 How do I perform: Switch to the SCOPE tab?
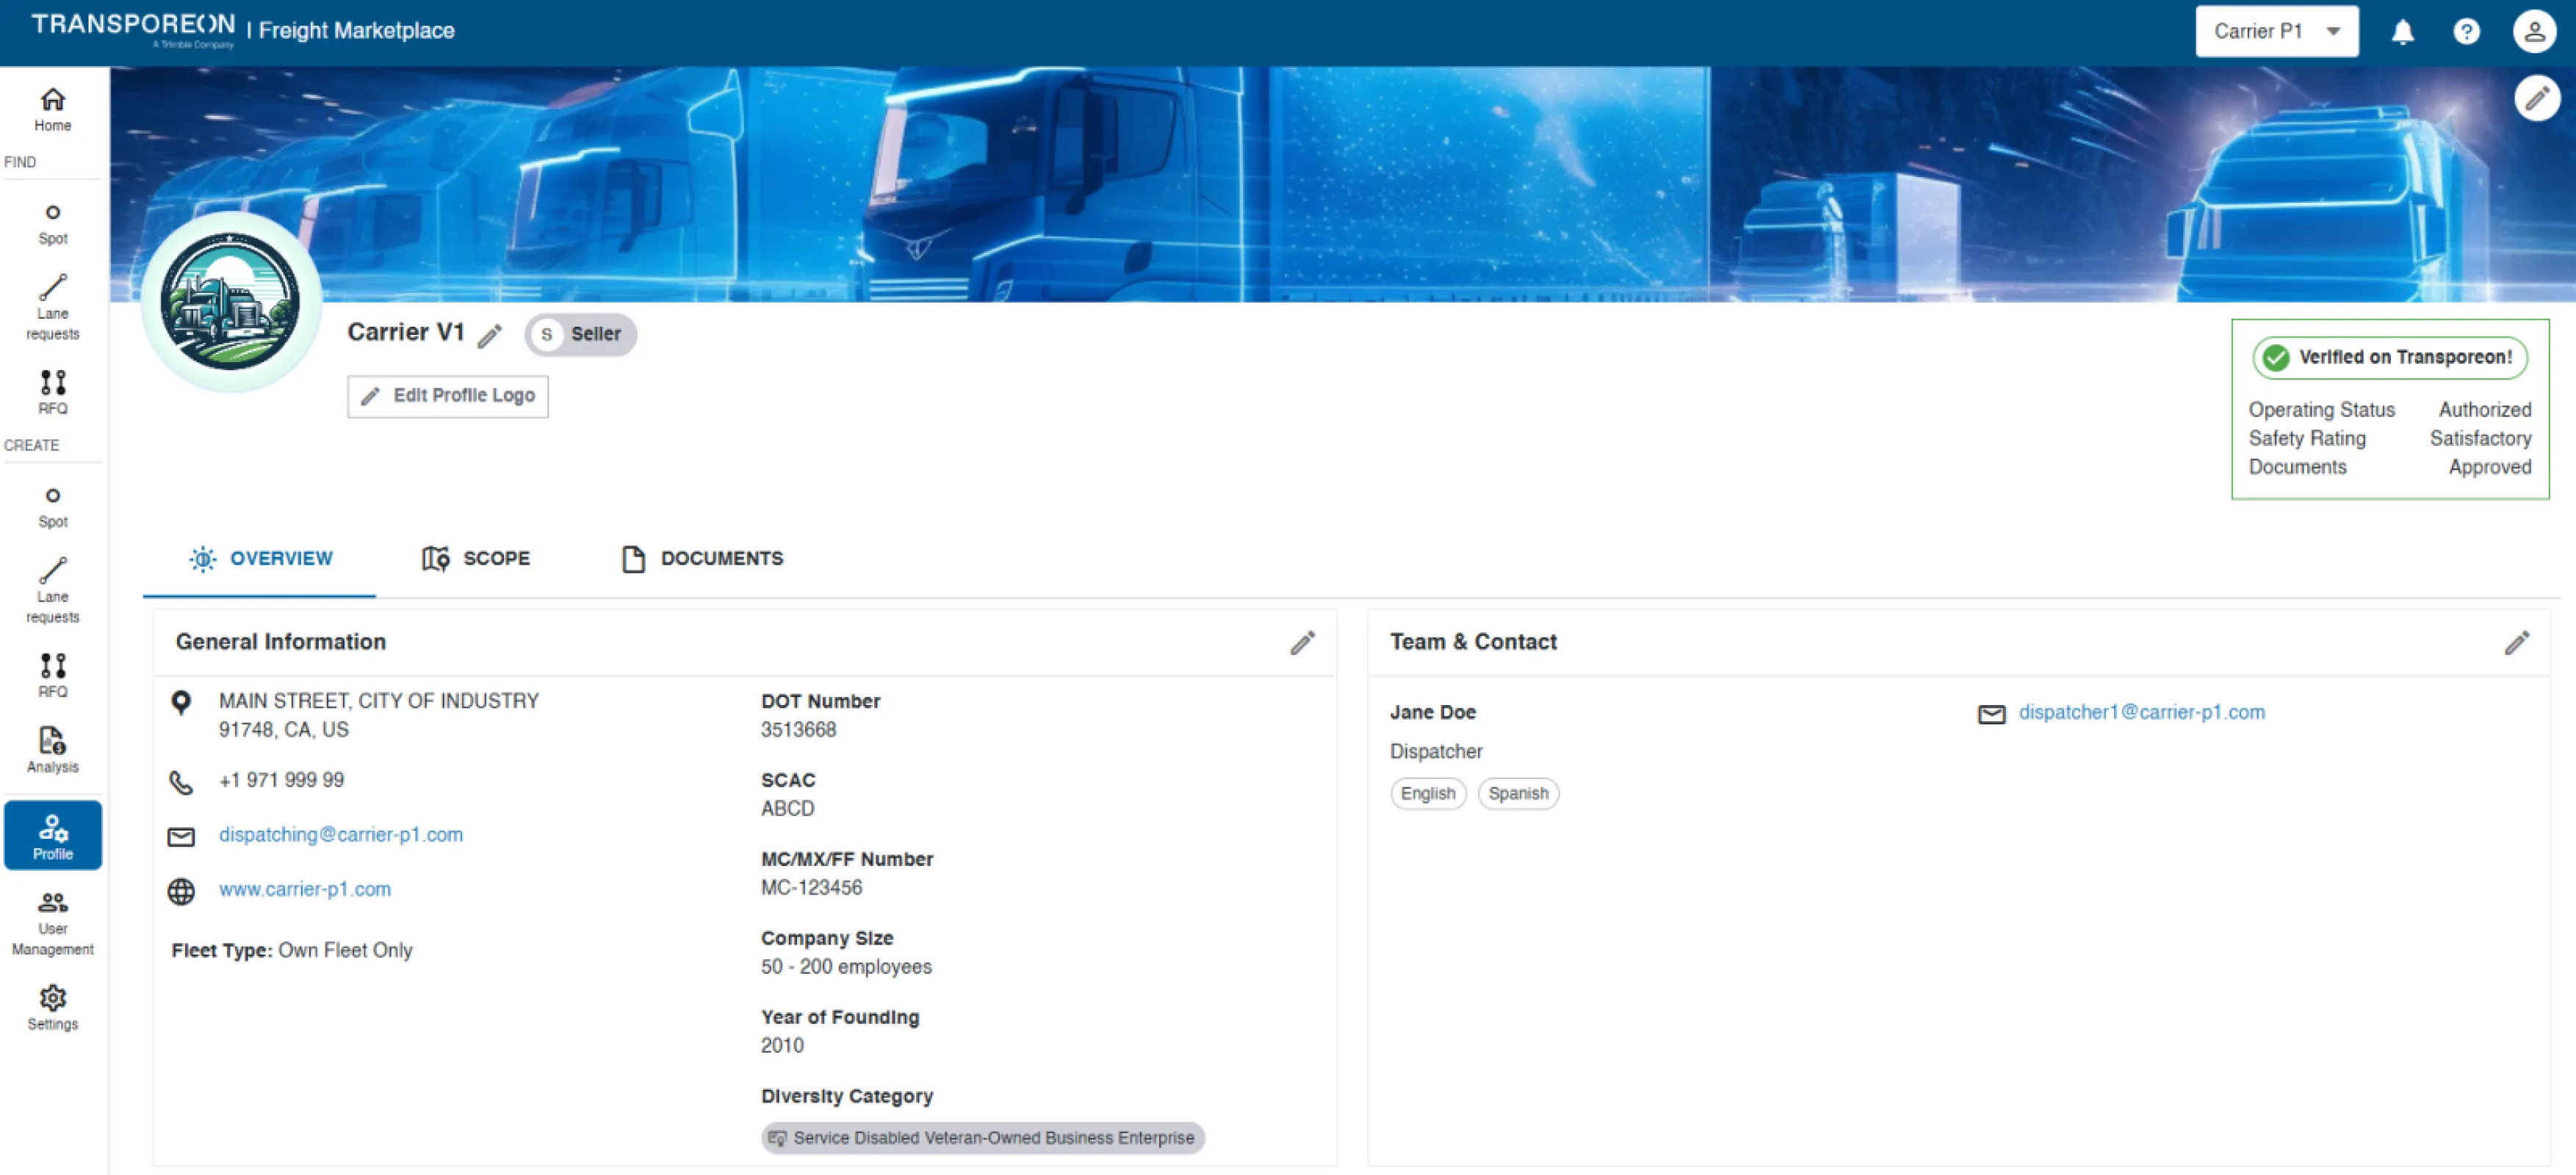[476, 558]
